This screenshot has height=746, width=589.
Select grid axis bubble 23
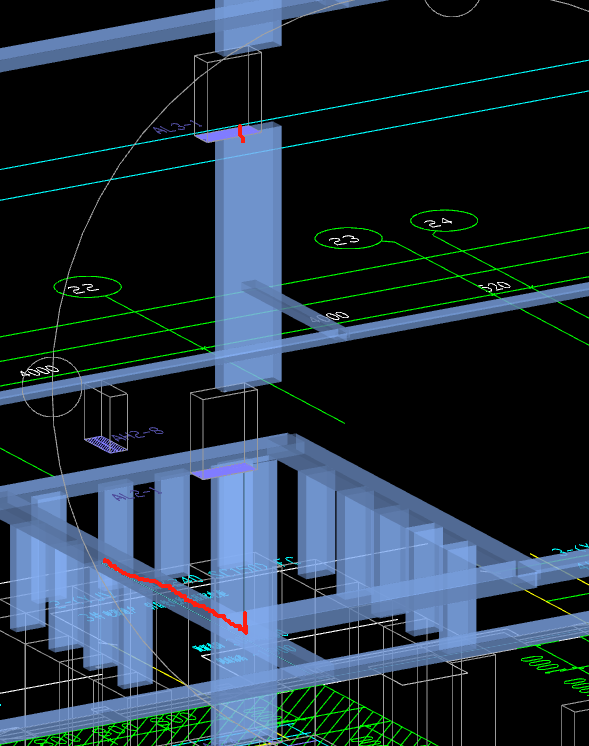point(348,238)
